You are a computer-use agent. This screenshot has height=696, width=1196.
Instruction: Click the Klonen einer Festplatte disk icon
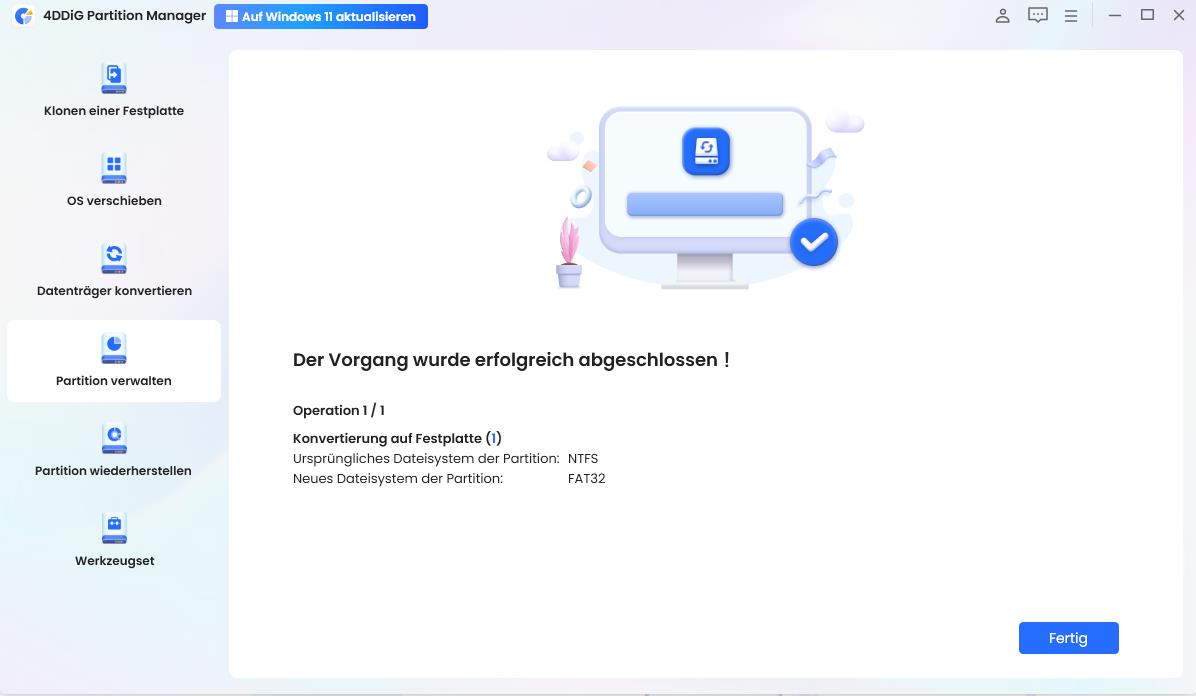114,78
